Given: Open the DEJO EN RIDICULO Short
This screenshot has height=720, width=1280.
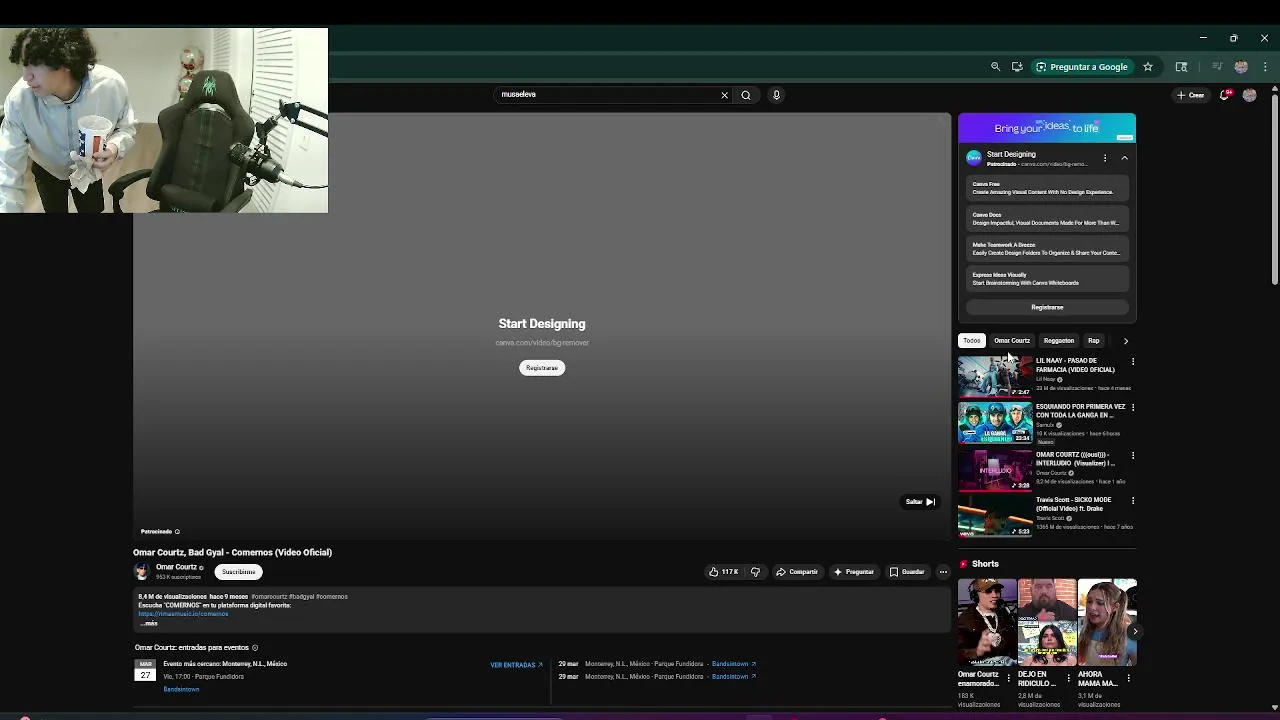Looking at the screenshot, I should click(x=1047, y=622).
